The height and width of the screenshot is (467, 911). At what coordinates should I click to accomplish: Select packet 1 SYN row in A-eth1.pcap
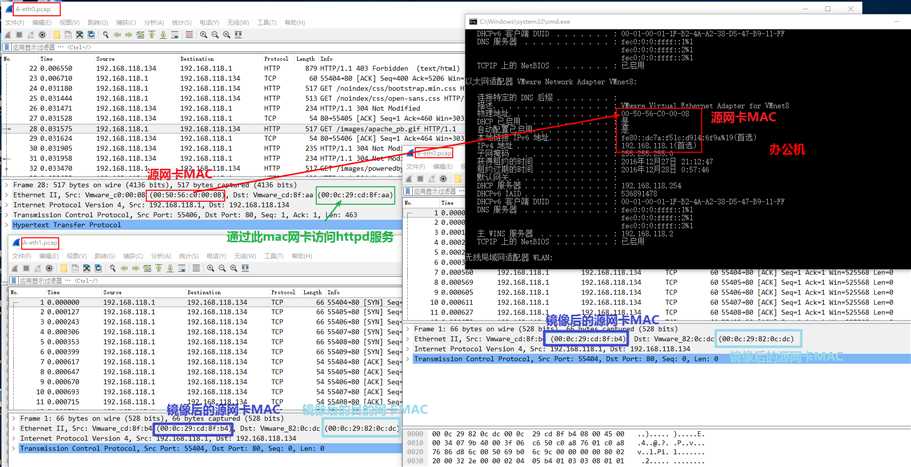click(205, 303)
